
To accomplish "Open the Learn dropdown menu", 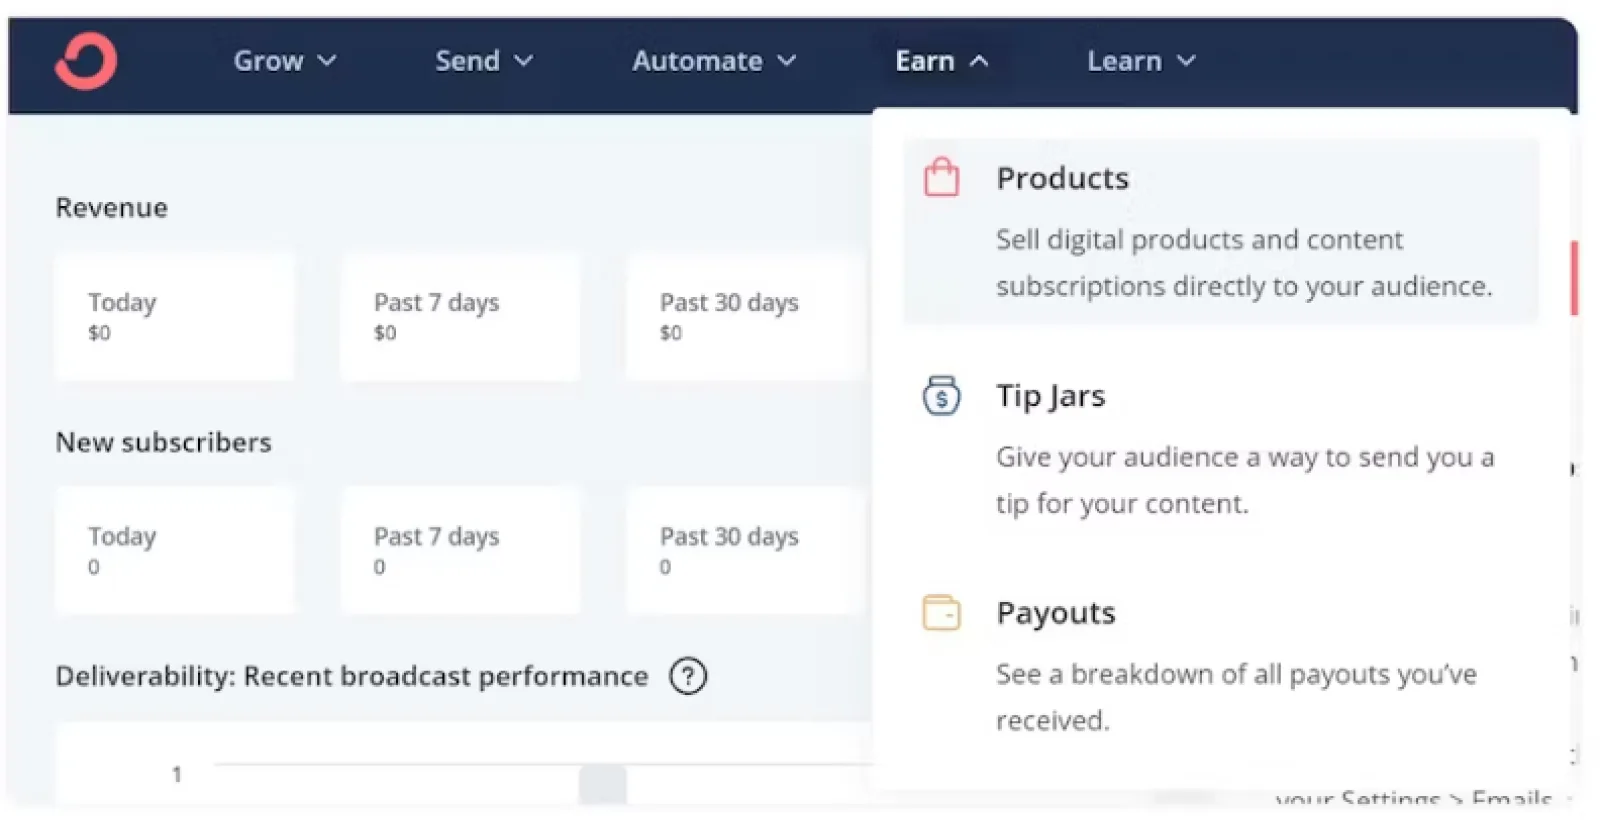I will (x=1140, y=61).
